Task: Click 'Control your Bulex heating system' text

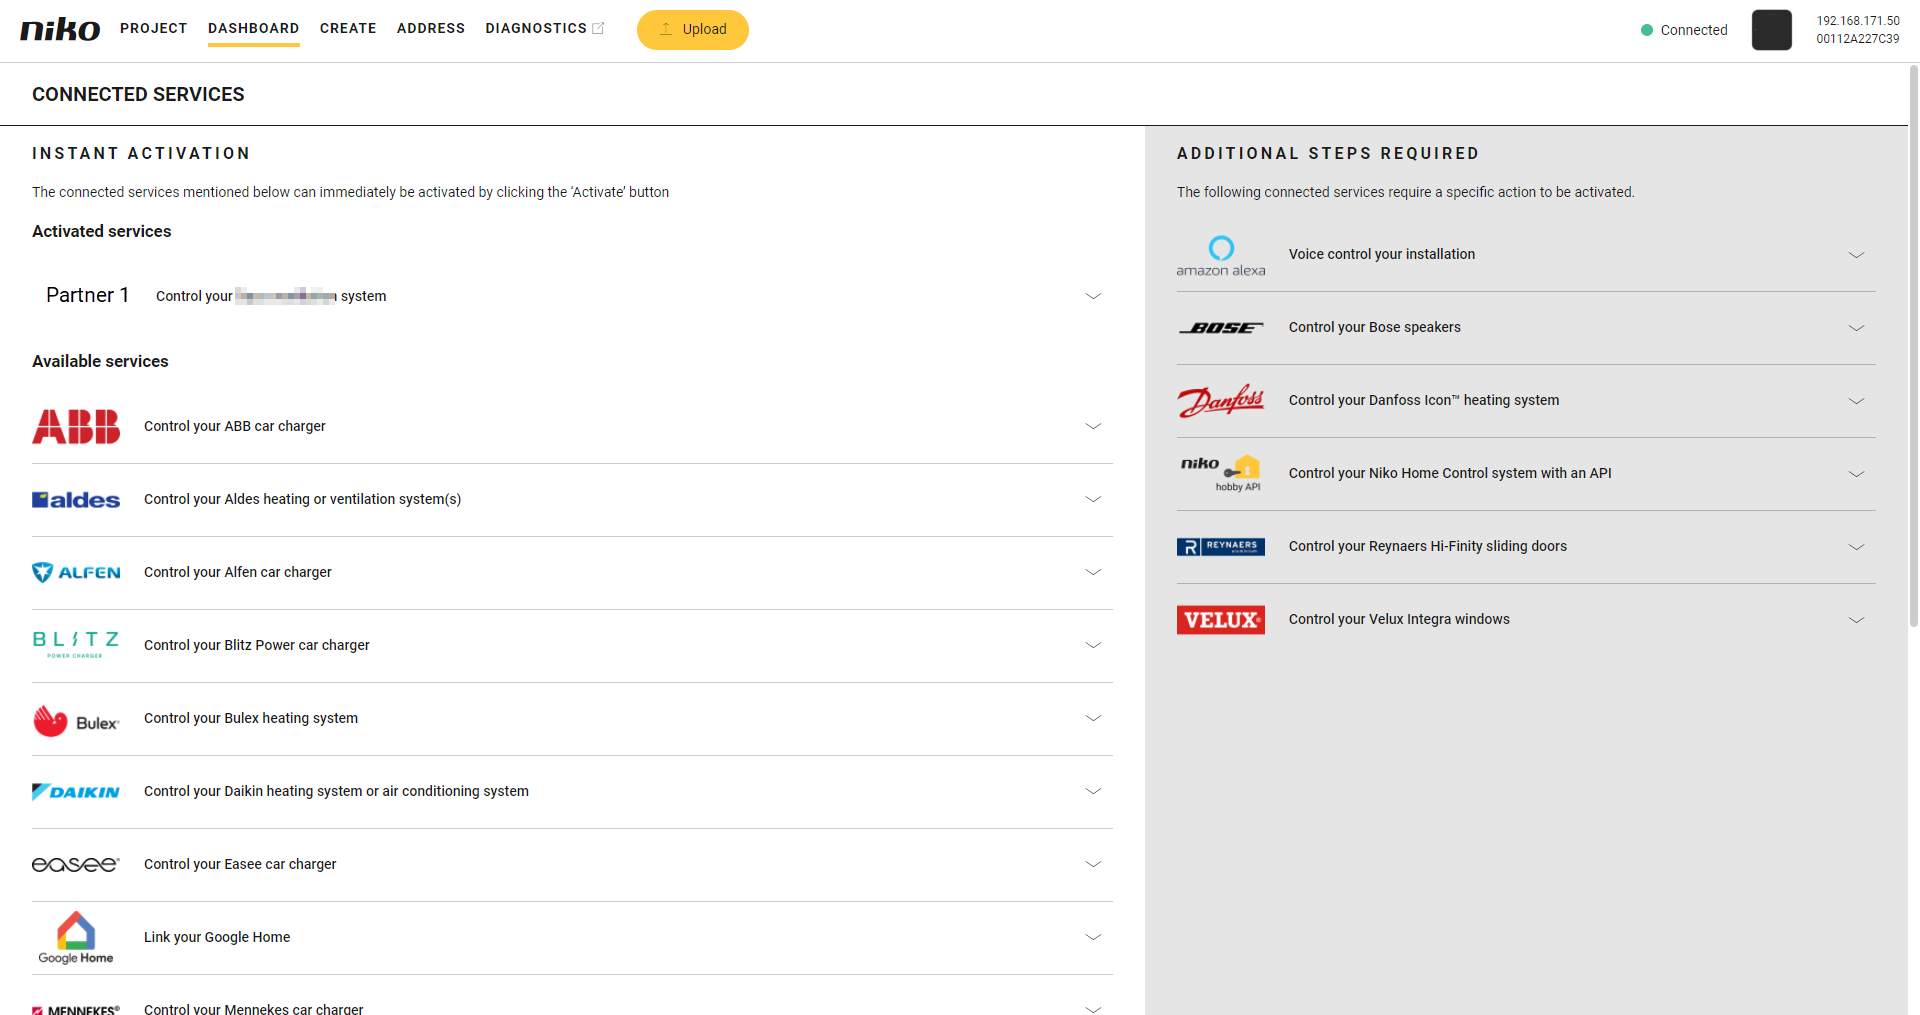Action: 251,718
